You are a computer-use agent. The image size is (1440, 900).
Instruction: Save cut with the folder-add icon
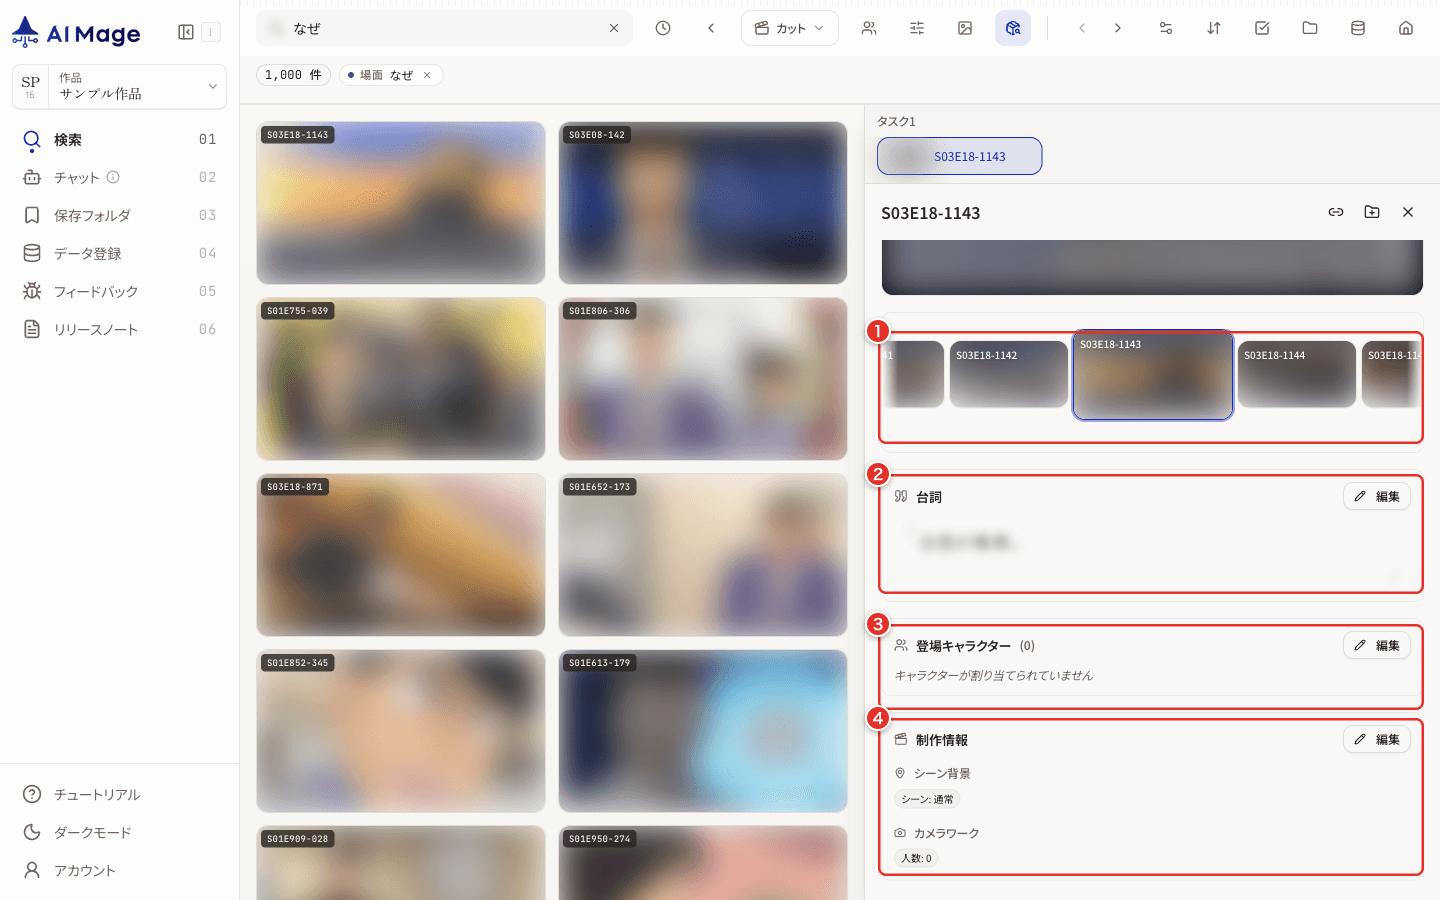(1372, 212)
